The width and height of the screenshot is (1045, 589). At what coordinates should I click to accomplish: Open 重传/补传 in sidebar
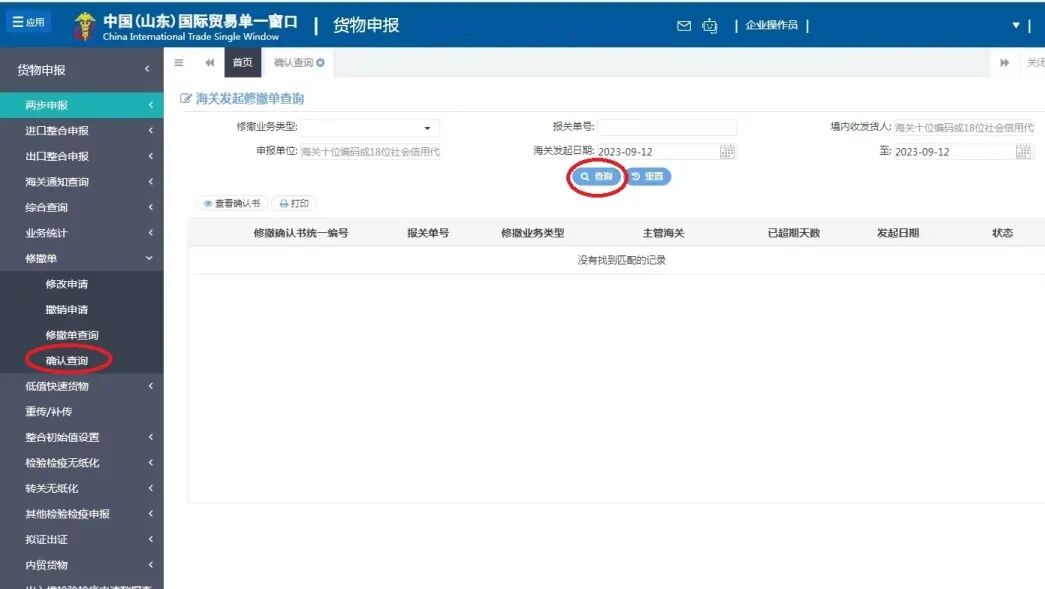pyautogui.click(x=49, y=412)
